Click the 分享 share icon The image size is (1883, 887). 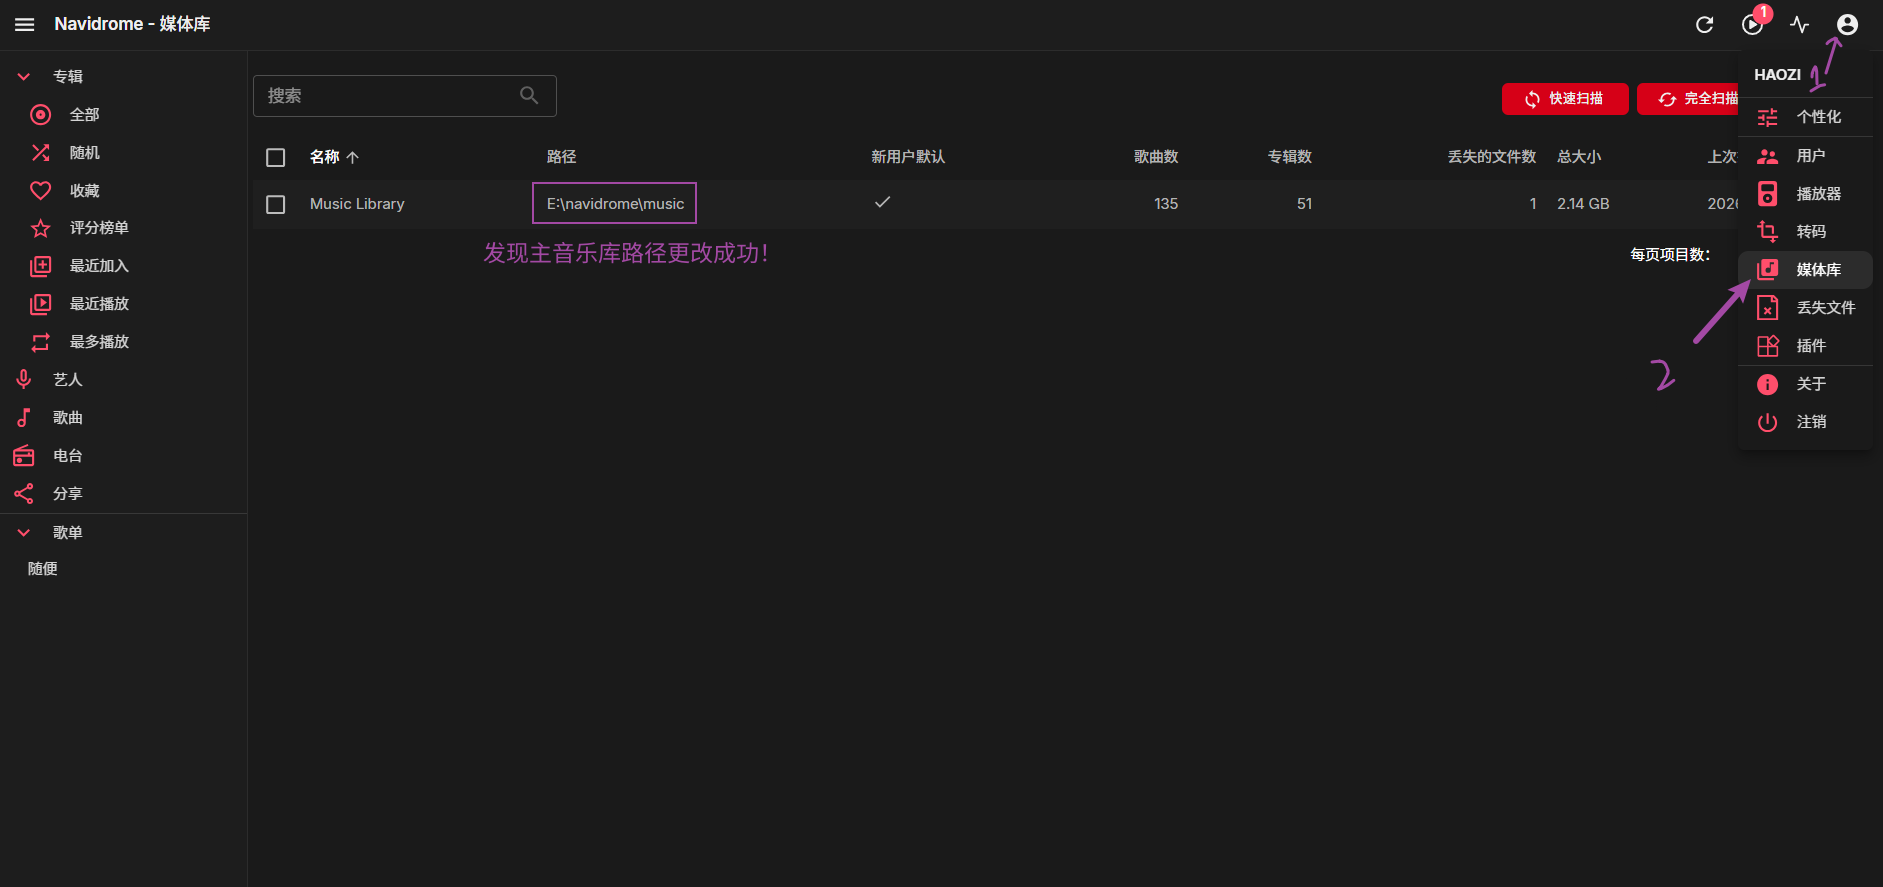coord(24,494)
